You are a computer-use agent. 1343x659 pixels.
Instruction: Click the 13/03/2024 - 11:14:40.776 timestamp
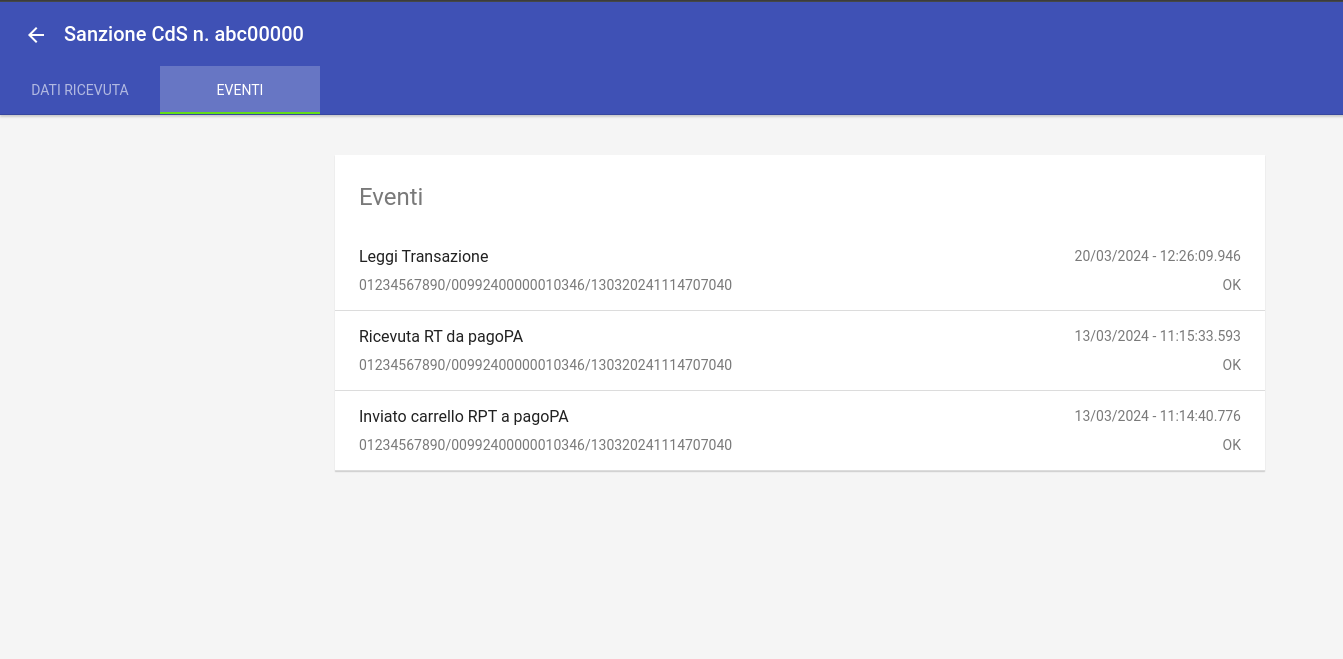pyautogui.click(x=1157, y=416)
